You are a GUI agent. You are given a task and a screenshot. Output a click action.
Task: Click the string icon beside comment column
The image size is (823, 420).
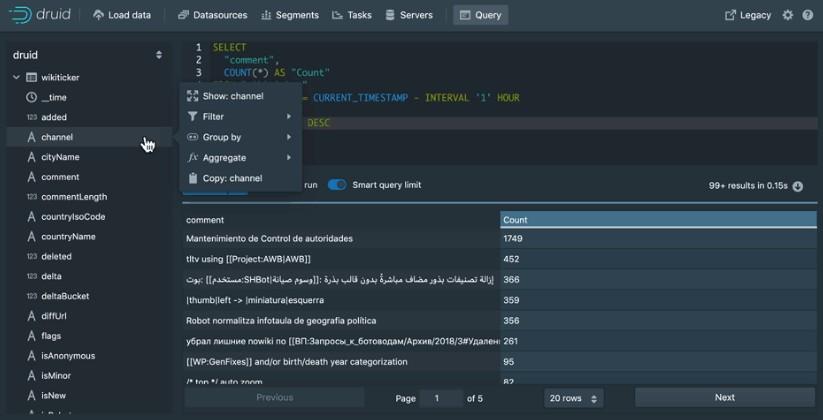[x=31, y=177]
